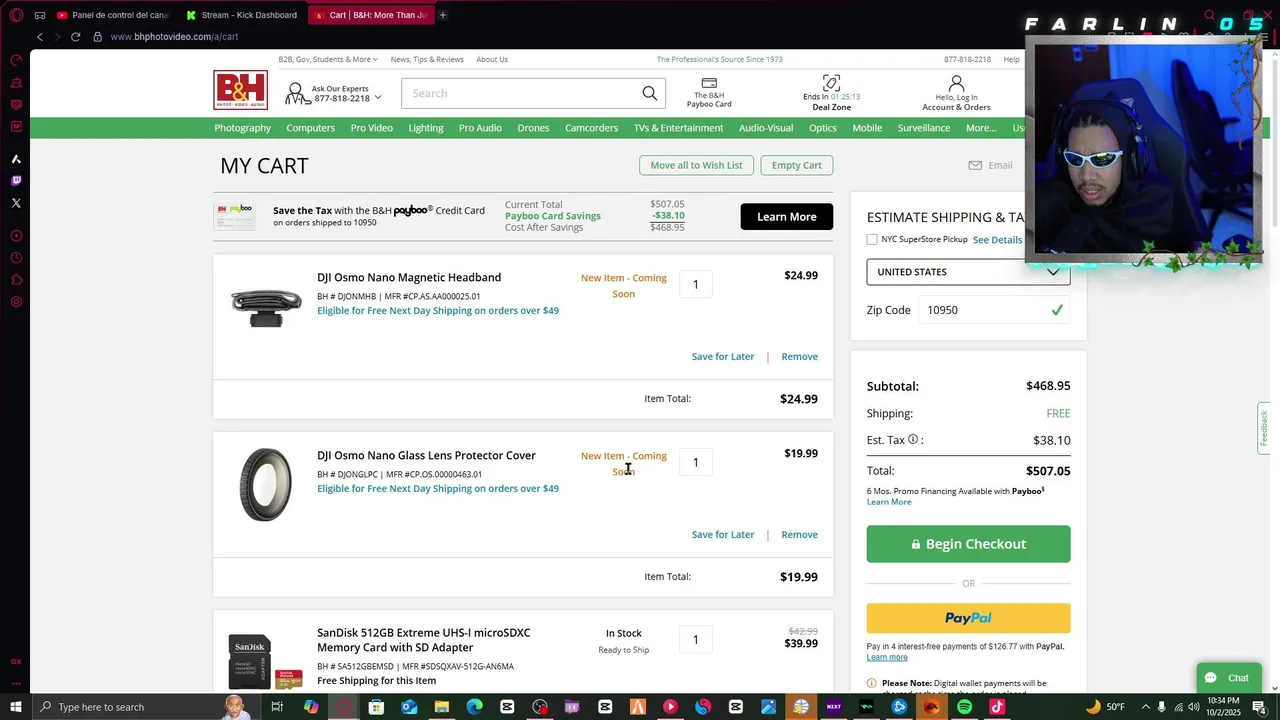The height and width of the screenshot is (720, 1280).
Task: Expand the More... category menu
Action: tap(981, 128)
